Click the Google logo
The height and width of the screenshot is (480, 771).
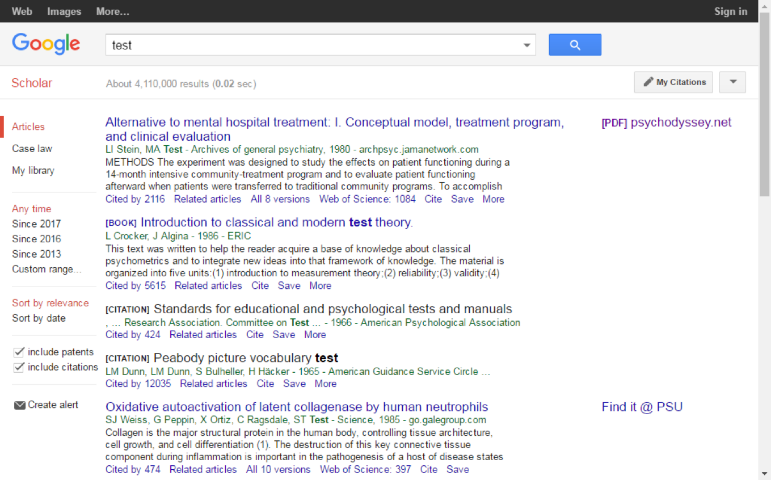tap(46, 44)
